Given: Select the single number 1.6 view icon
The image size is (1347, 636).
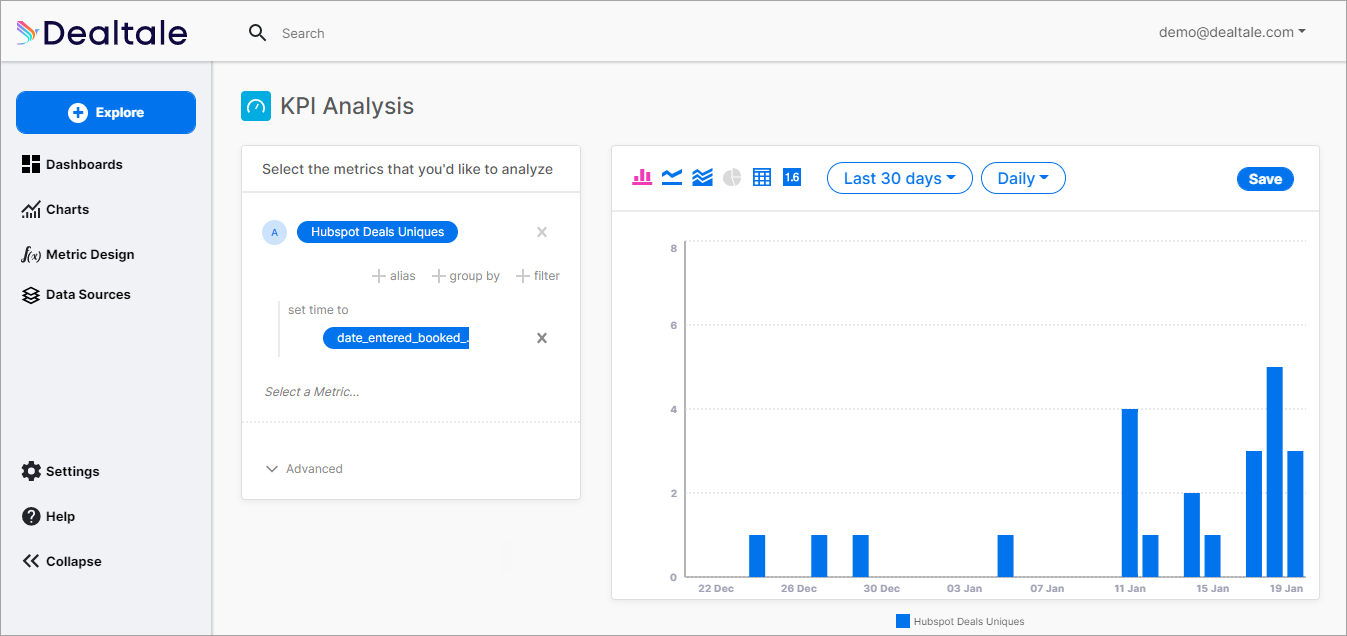Looking at the screenshot, I should [x=792, y=177].
